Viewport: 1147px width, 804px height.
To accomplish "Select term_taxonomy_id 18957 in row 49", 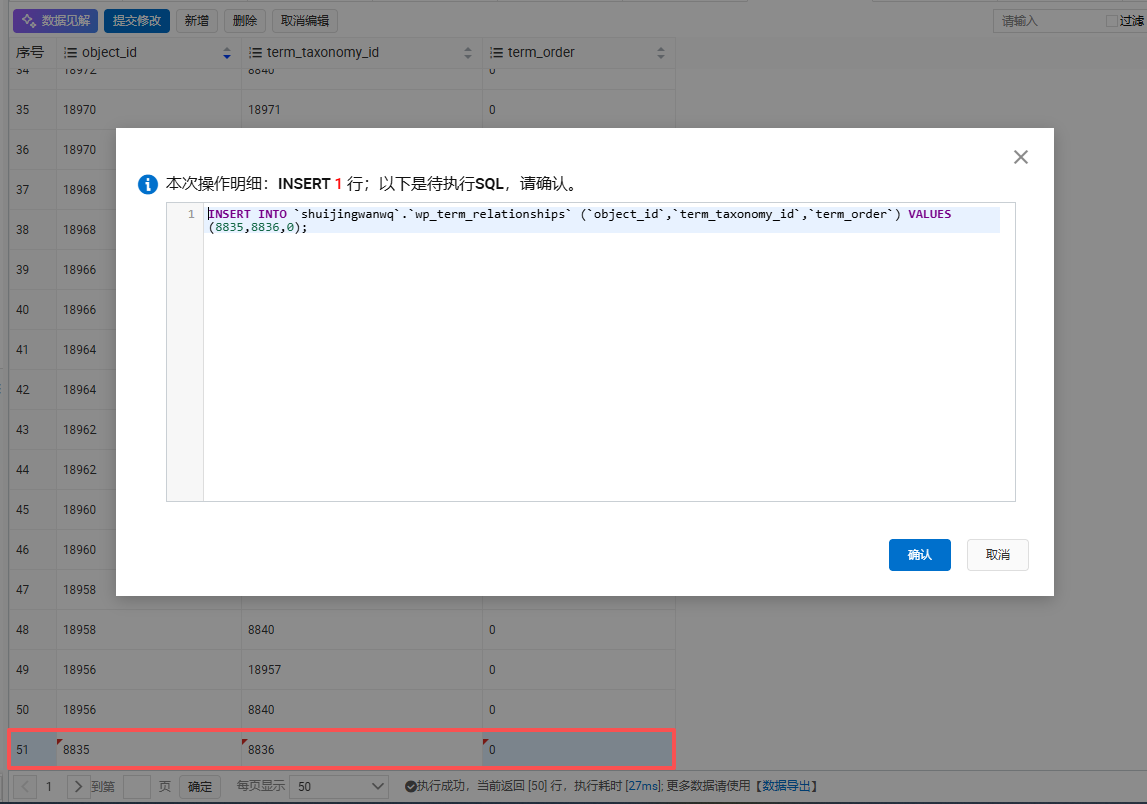I will click(x=362, y=669).
